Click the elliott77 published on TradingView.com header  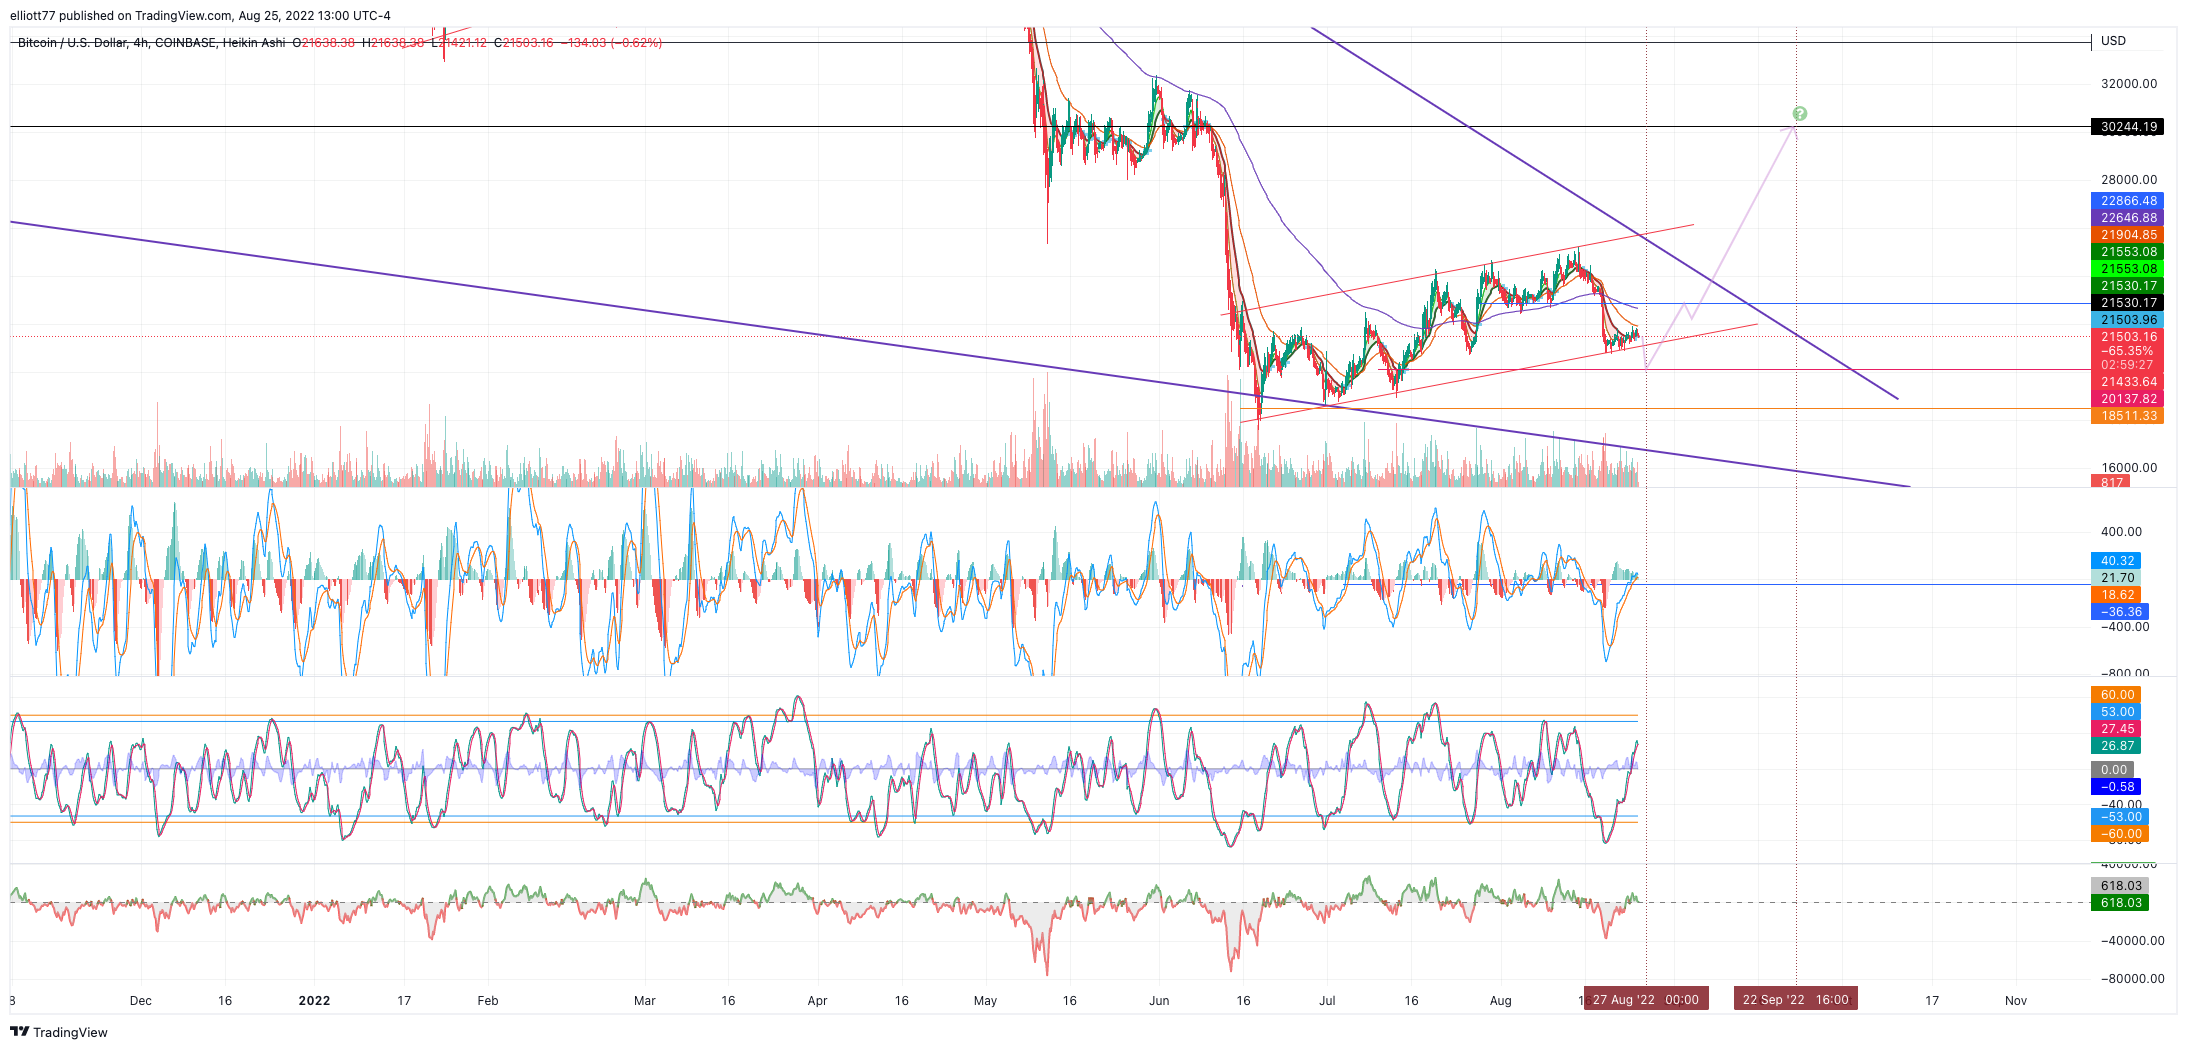coord(200,16)
